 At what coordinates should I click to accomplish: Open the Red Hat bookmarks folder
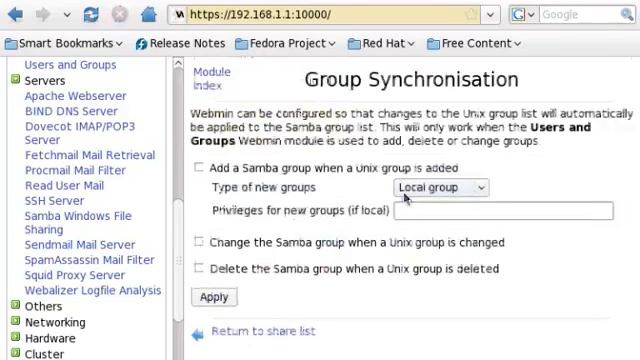pos(381,43)
